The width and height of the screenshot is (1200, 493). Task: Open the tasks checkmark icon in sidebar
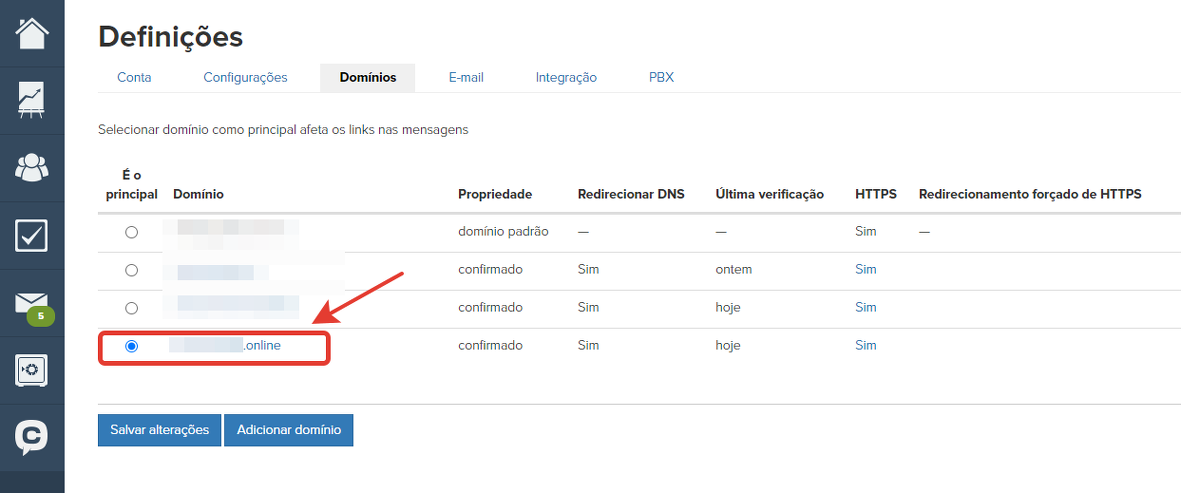point(32,235)
